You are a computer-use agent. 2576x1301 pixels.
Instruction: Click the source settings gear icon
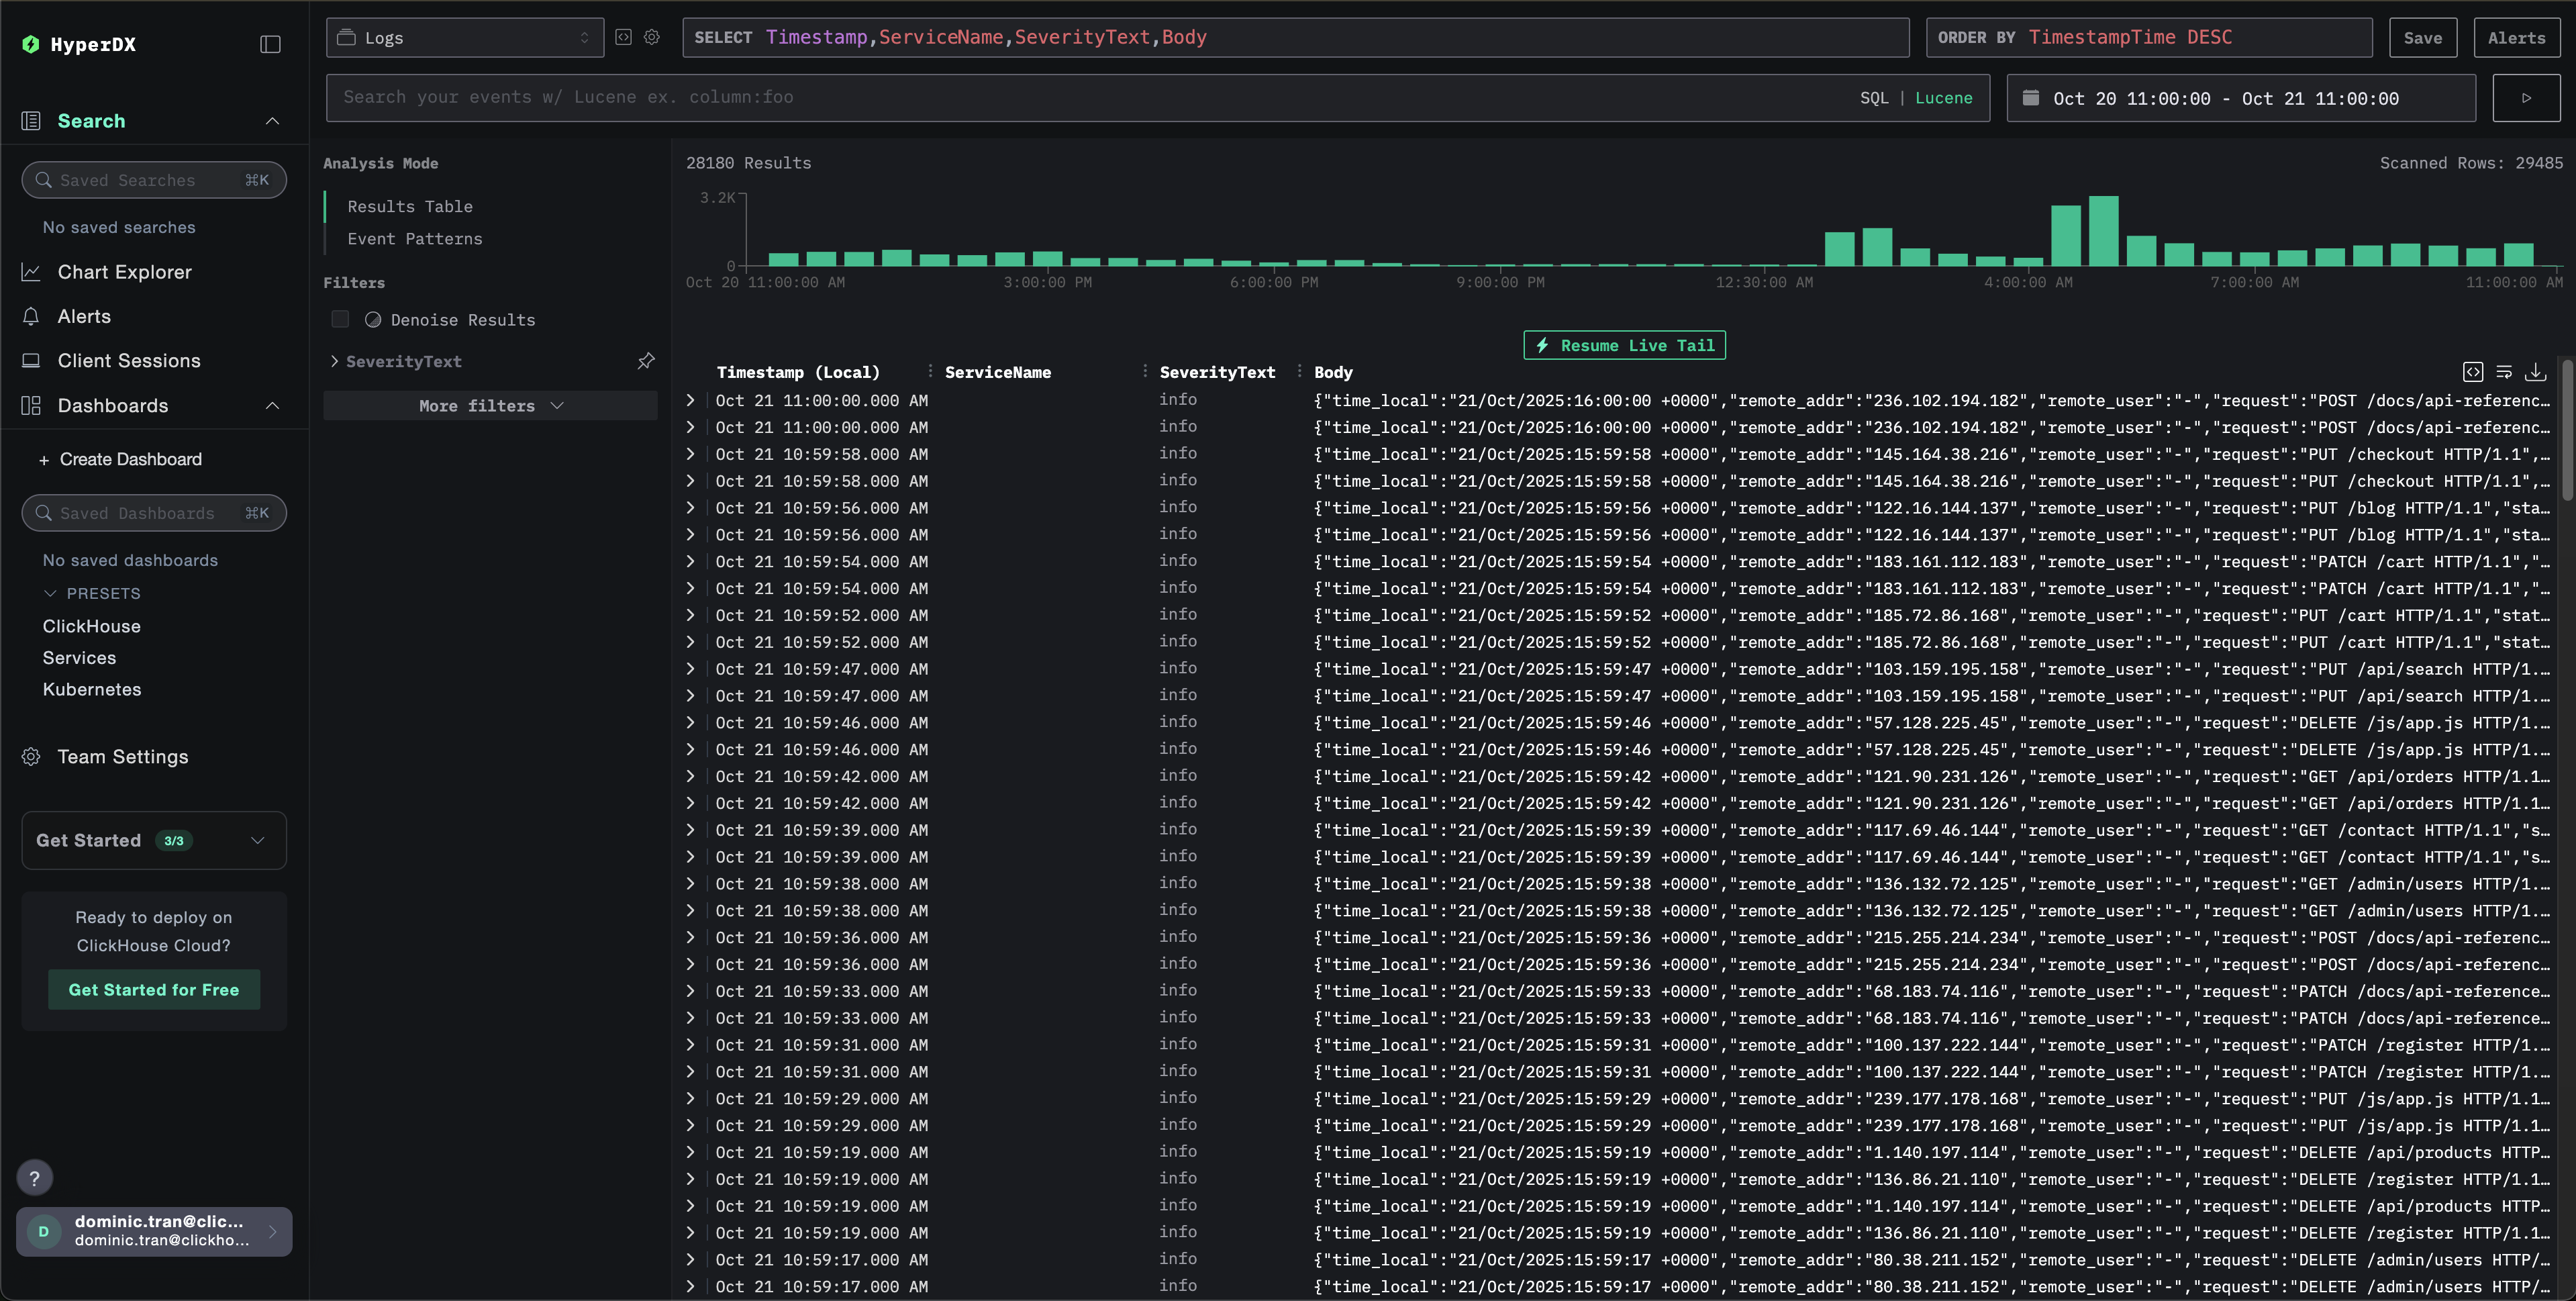[x=652, y=37]
